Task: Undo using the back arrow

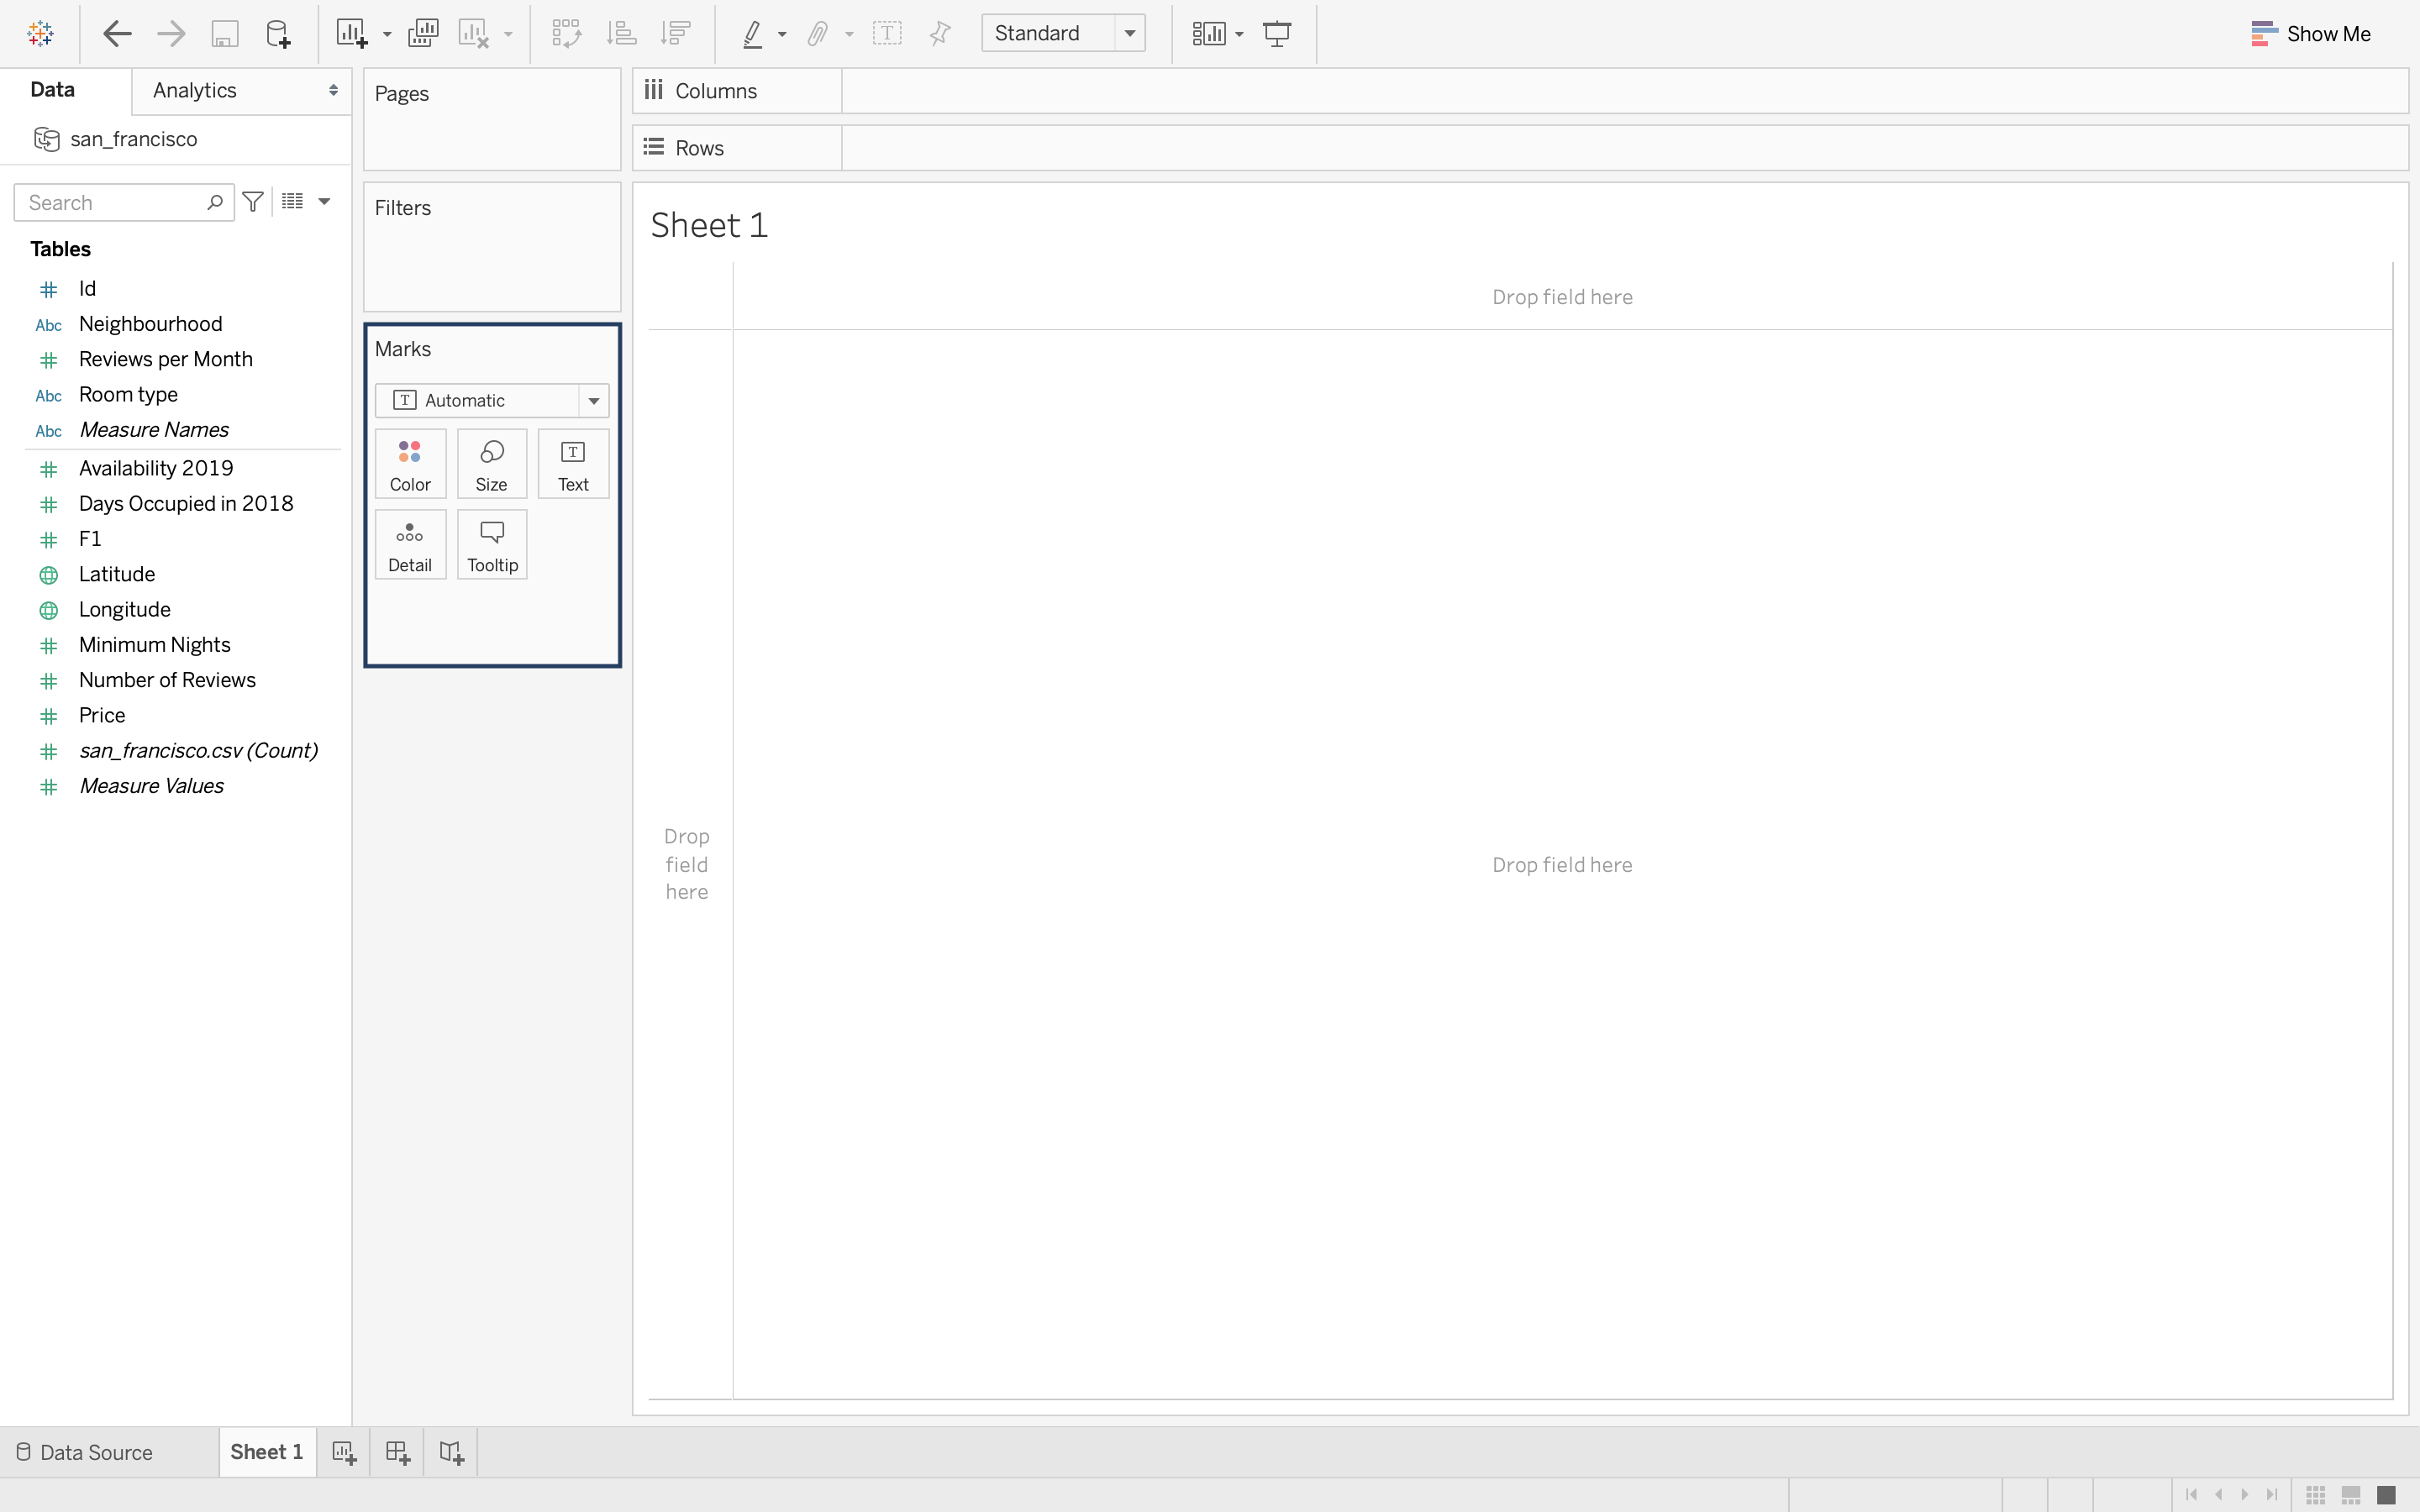Action: pos(117,34)
